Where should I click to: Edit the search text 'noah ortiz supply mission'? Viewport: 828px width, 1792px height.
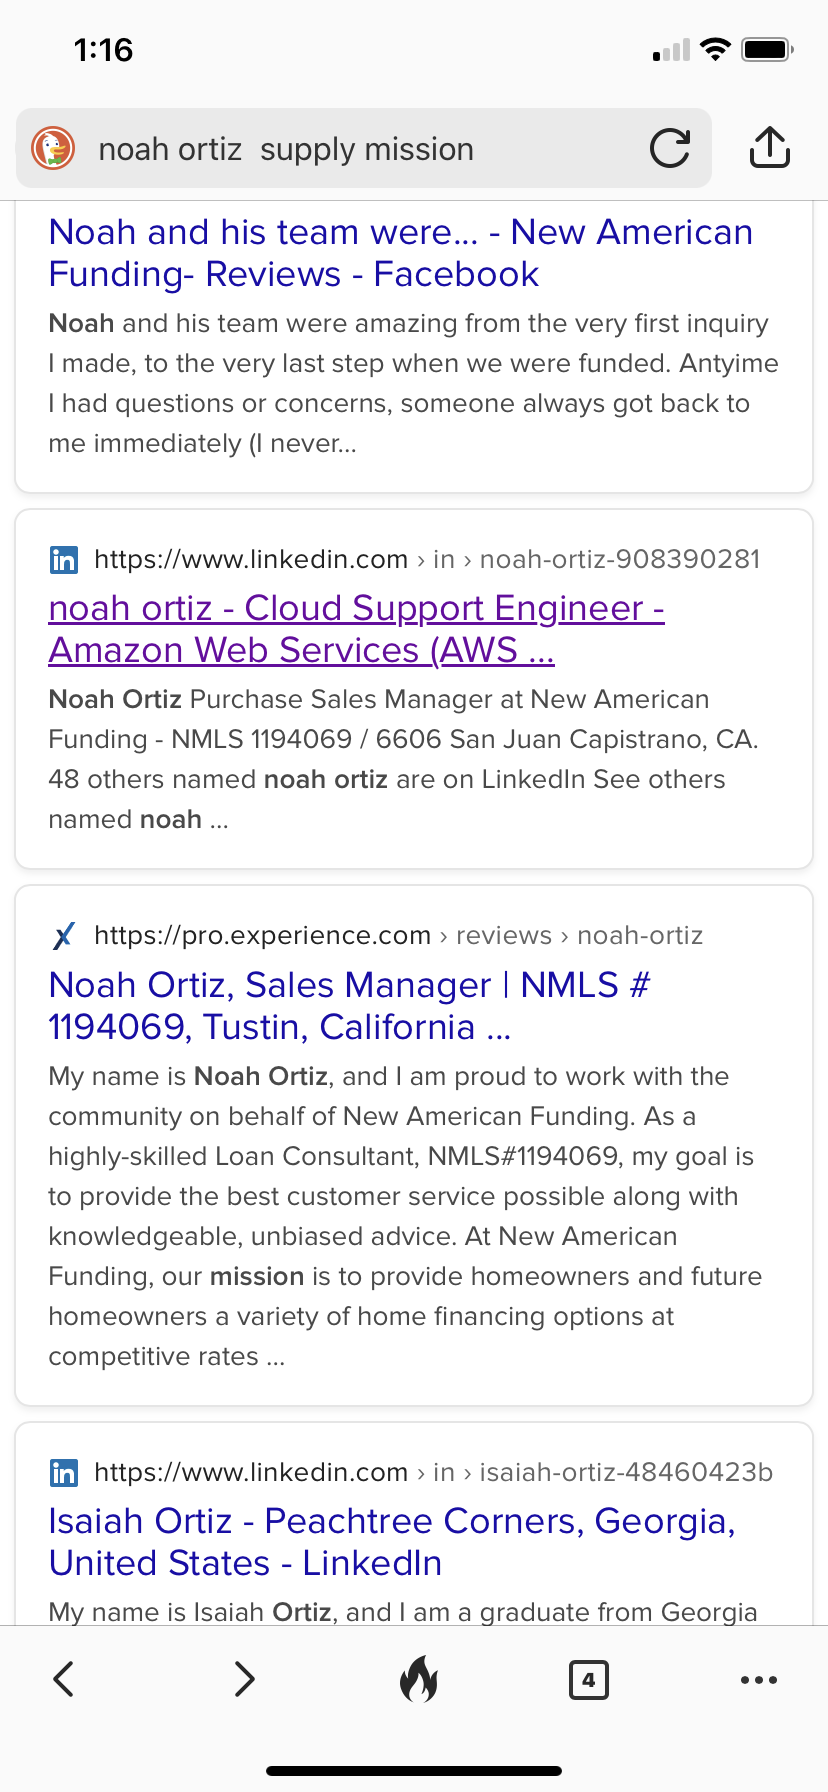point(286,149)
